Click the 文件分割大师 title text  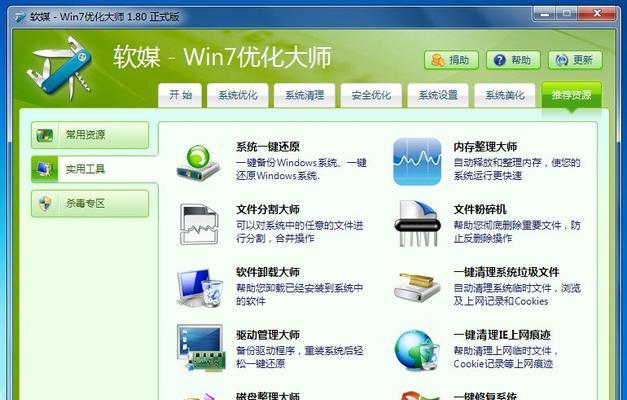pos(268,209)
